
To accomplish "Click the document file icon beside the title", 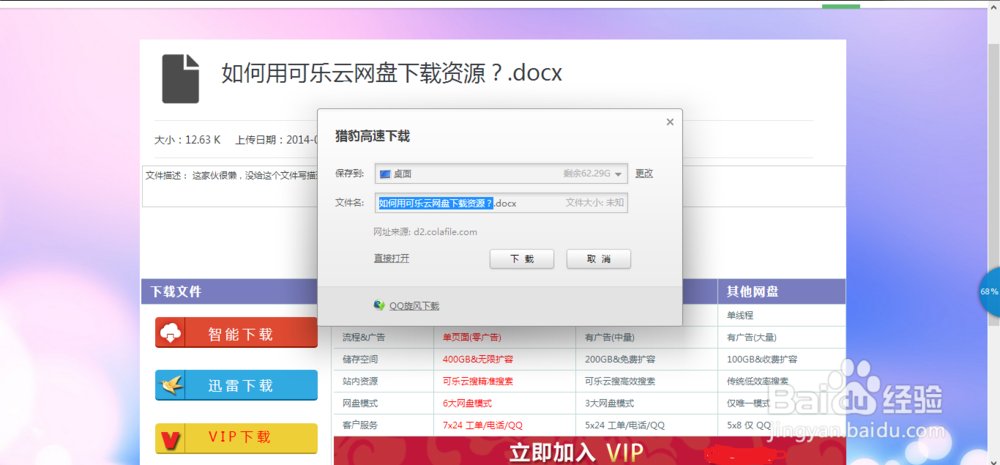I will (180, 78).
